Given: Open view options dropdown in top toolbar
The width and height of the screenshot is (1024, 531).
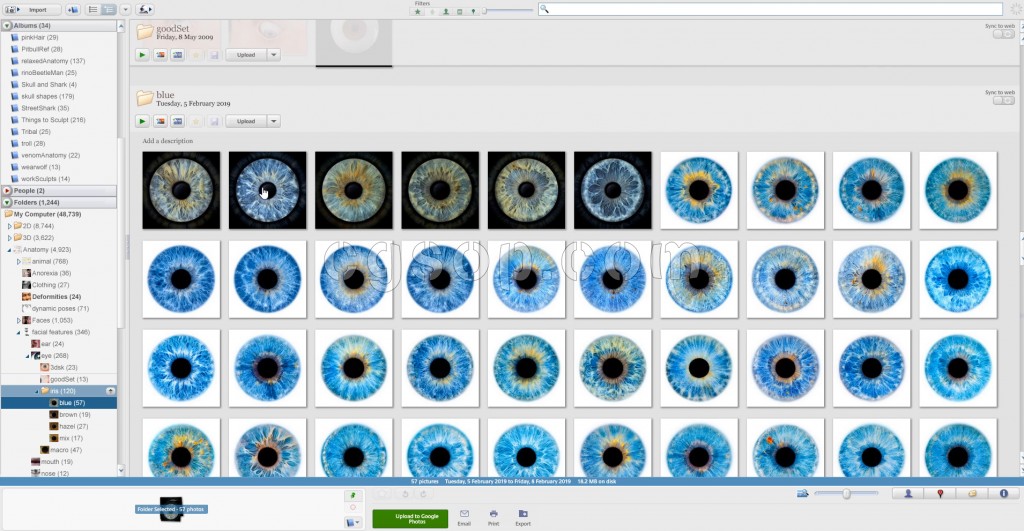Looking at the screenshot, I should [125, 10].
